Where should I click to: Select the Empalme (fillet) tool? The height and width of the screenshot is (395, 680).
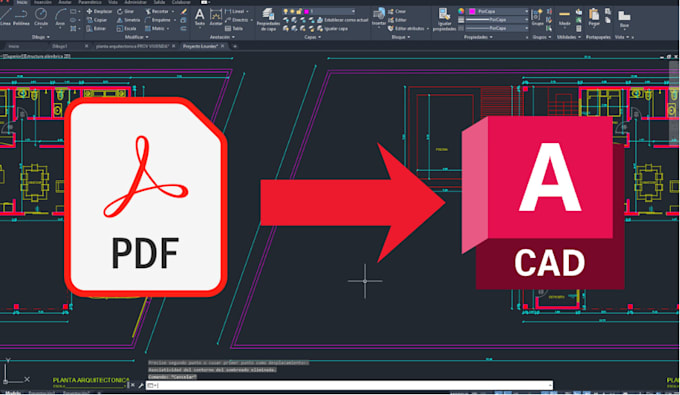tap(158, 20)
